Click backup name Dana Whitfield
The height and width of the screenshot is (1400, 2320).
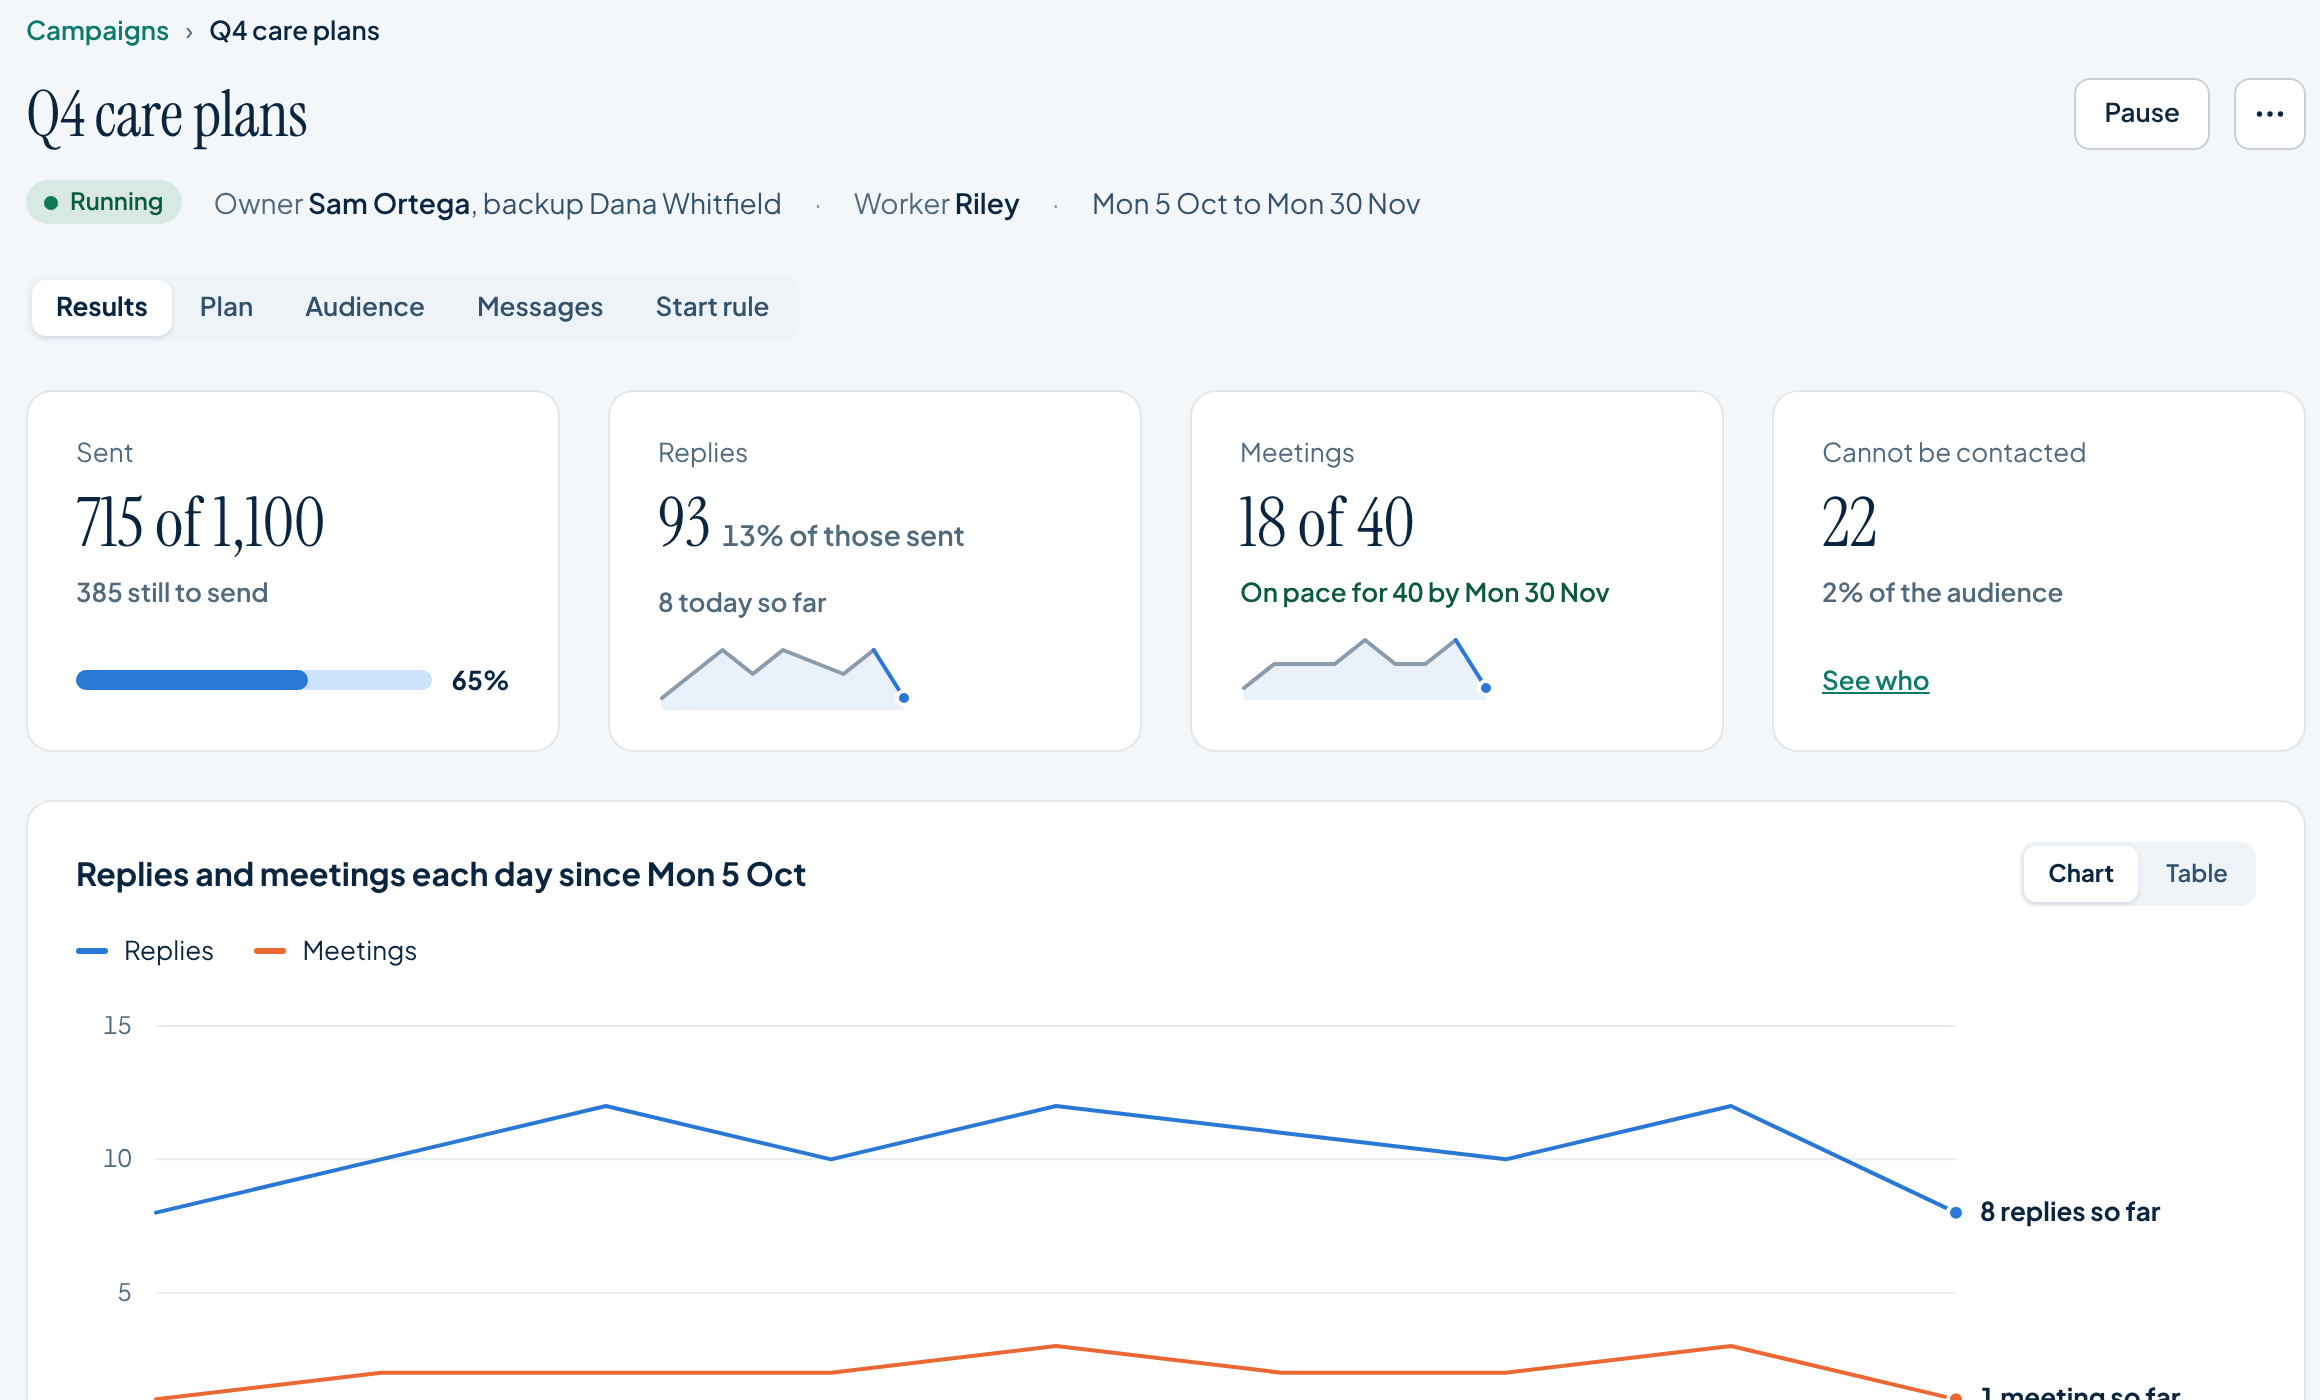point(685,204)
